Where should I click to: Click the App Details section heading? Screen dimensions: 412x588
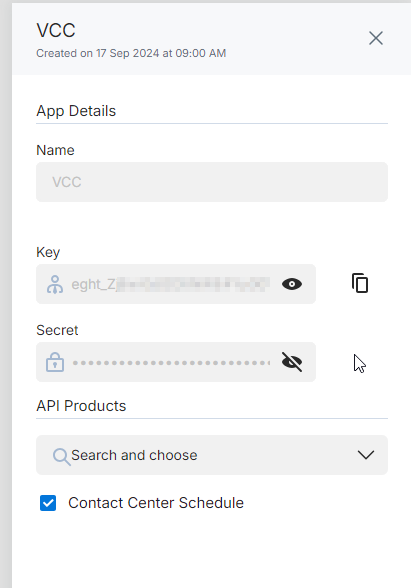pos(76,111)
